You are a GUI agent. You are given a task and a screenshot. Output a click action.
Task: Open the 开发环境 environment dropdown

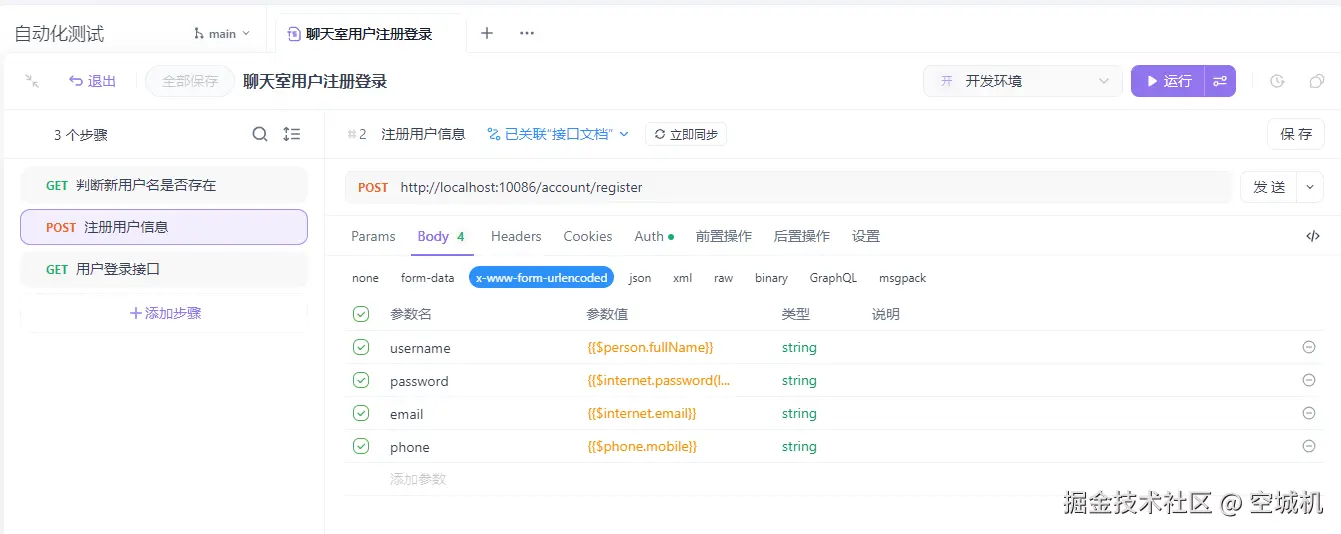pos(1022,81)
